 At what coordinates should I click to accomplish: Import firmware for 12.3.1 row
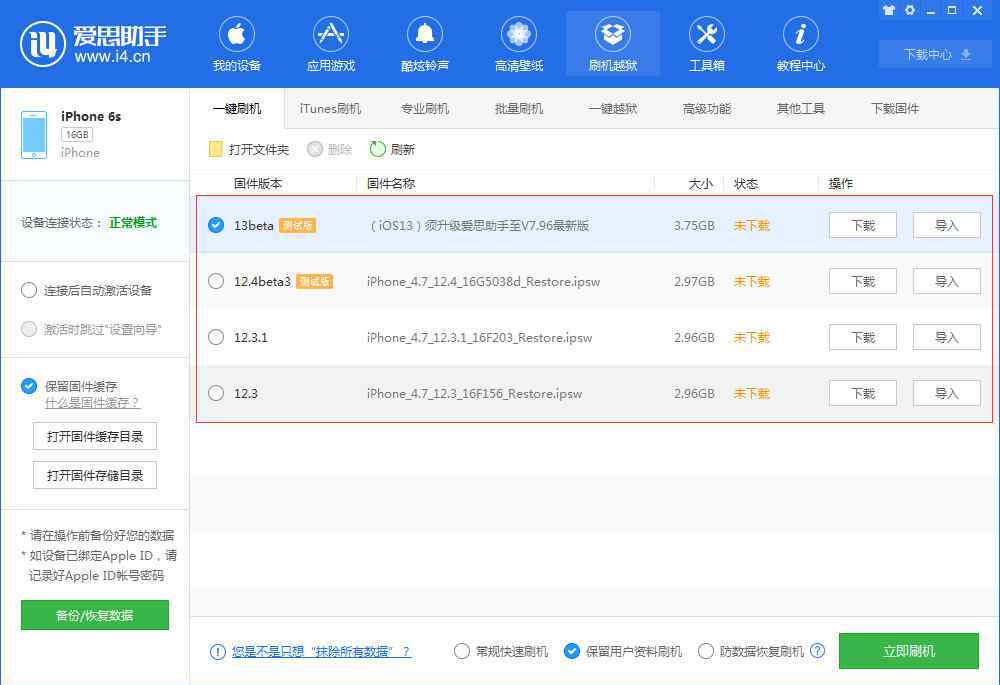point(946,337)
